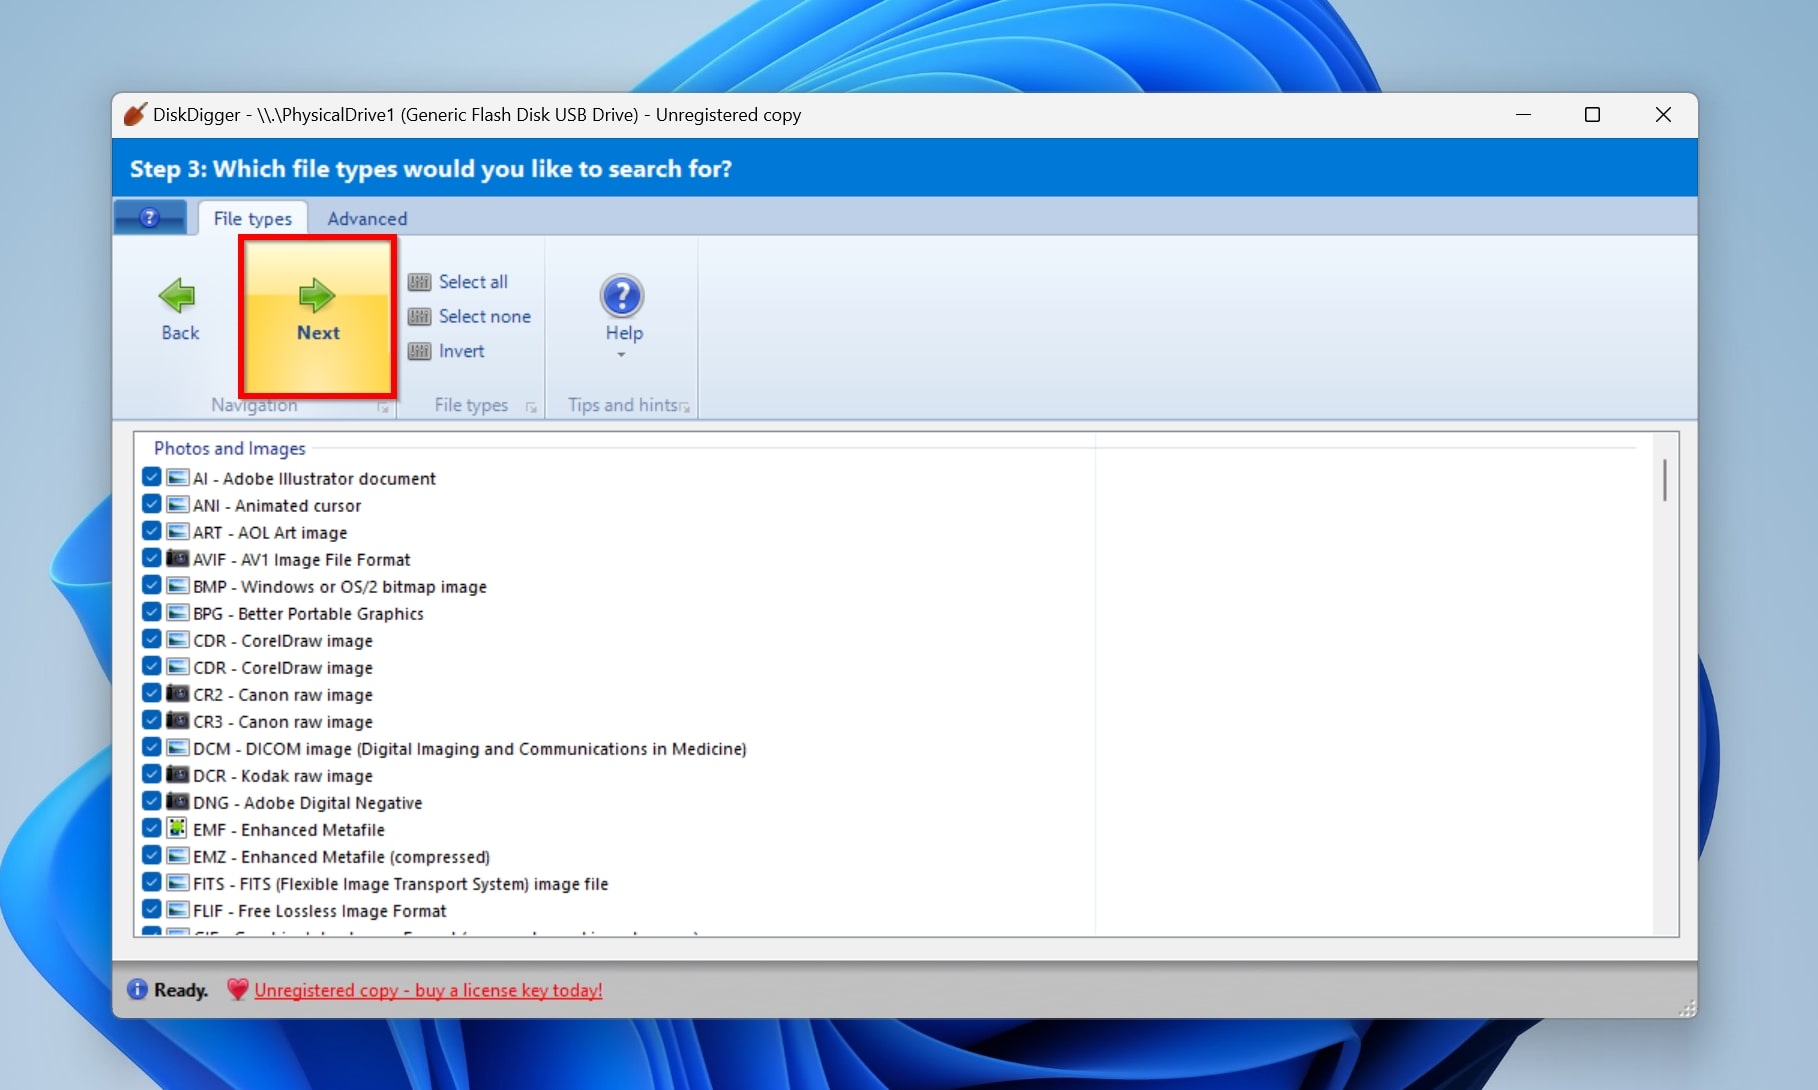The image size is (1818, 1090).
Task: Switch to the File types tab
Action: 252,218
